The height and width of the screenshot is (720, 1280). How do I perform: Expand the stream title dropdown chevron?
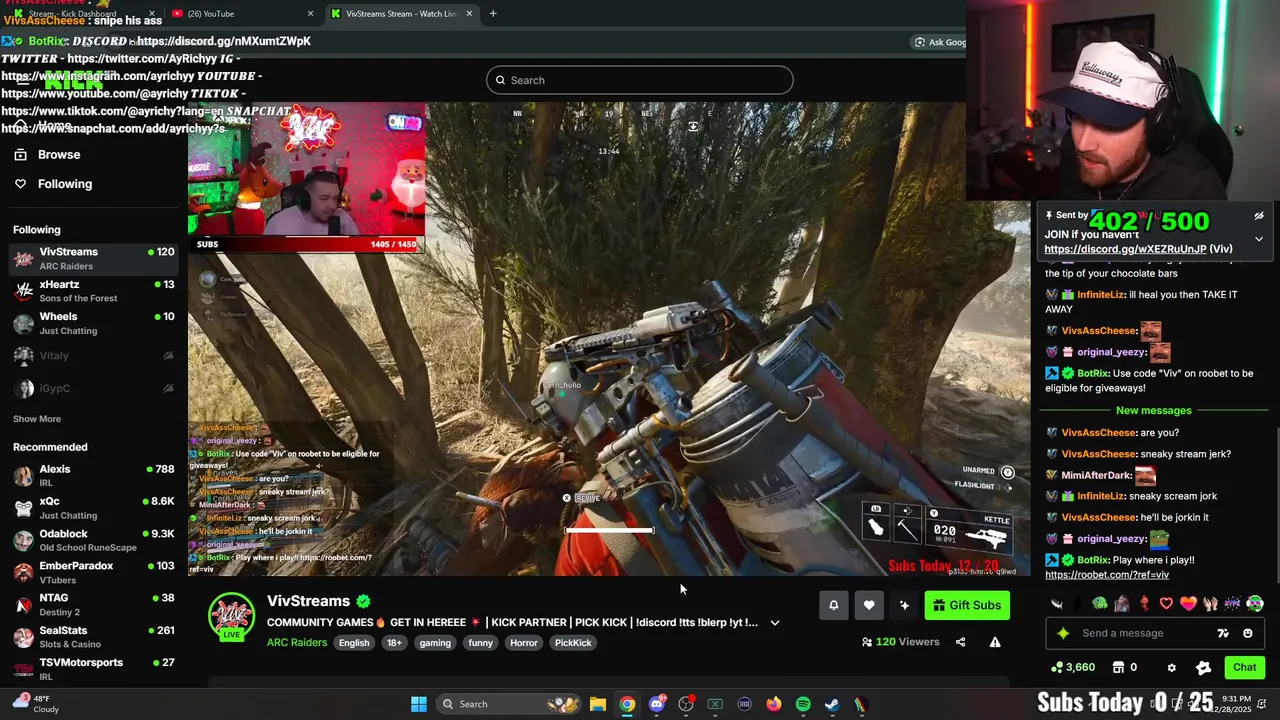point(774,623)
